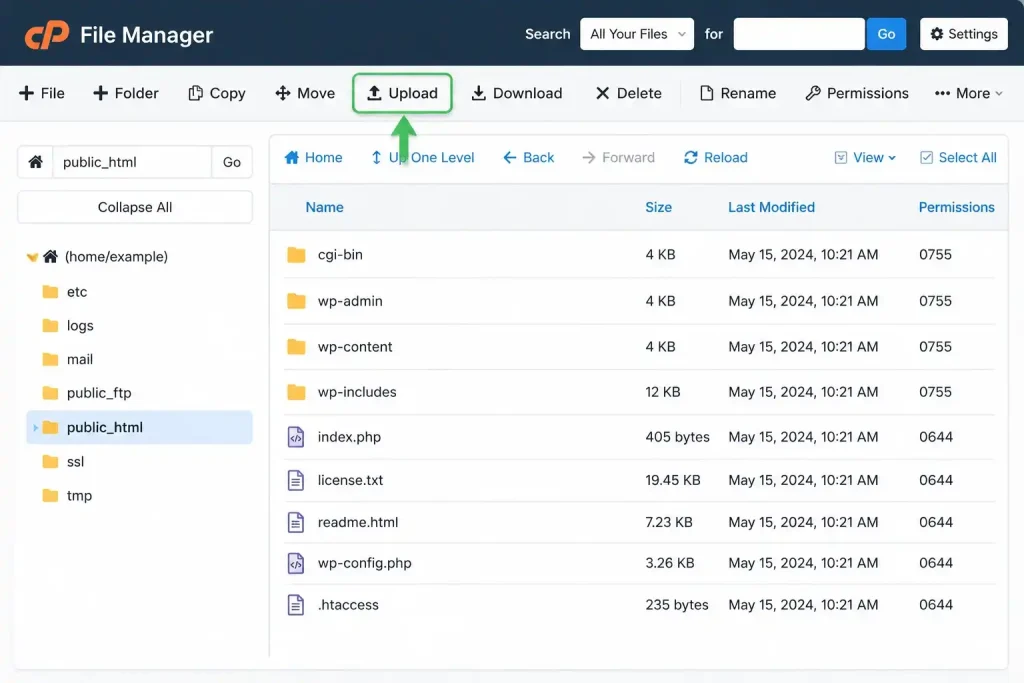Open the All Your Files search dropdown

(637, 34)
